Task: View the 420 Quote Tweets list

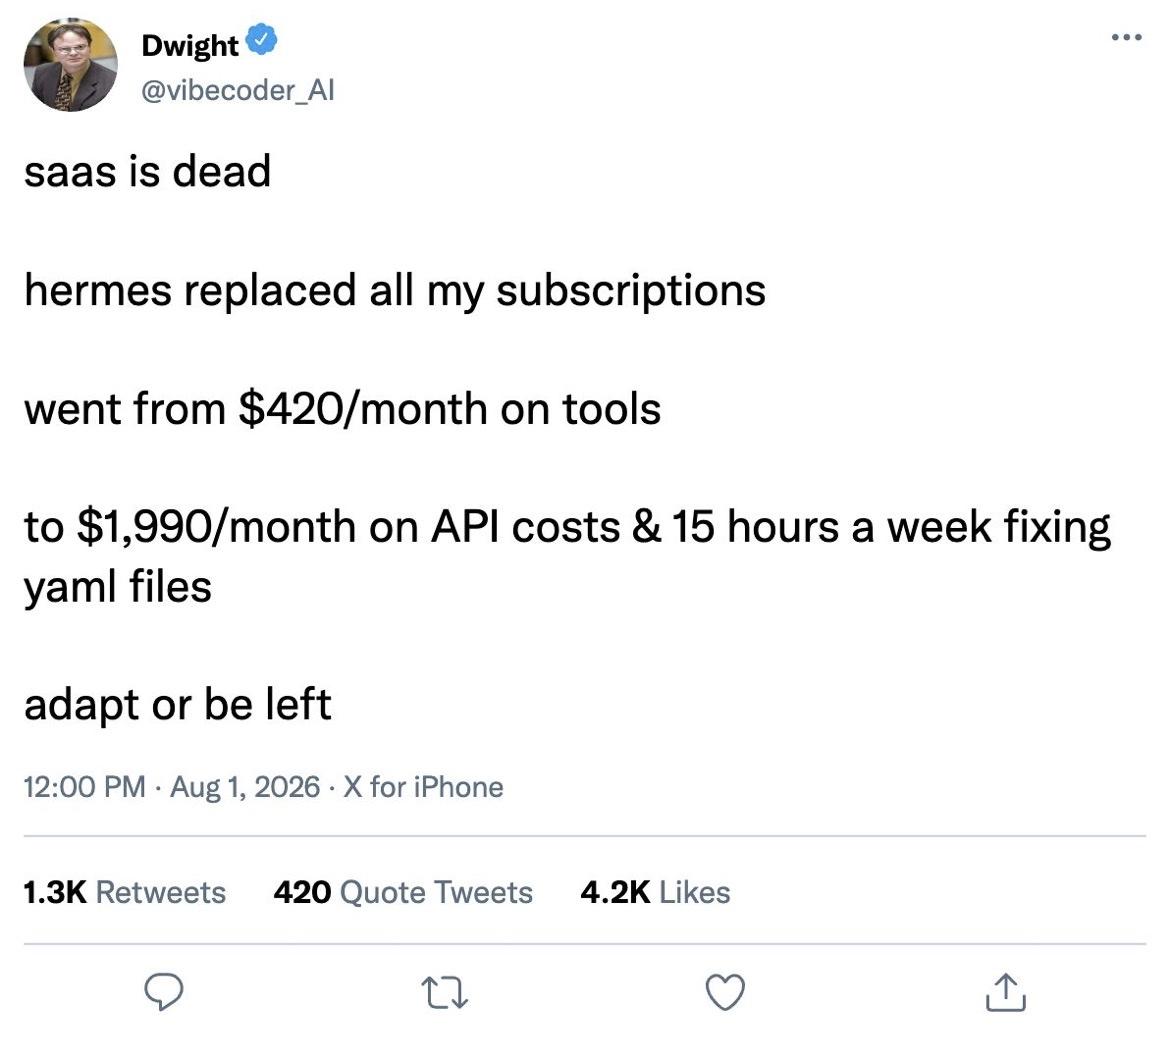Action: [403, 892]
